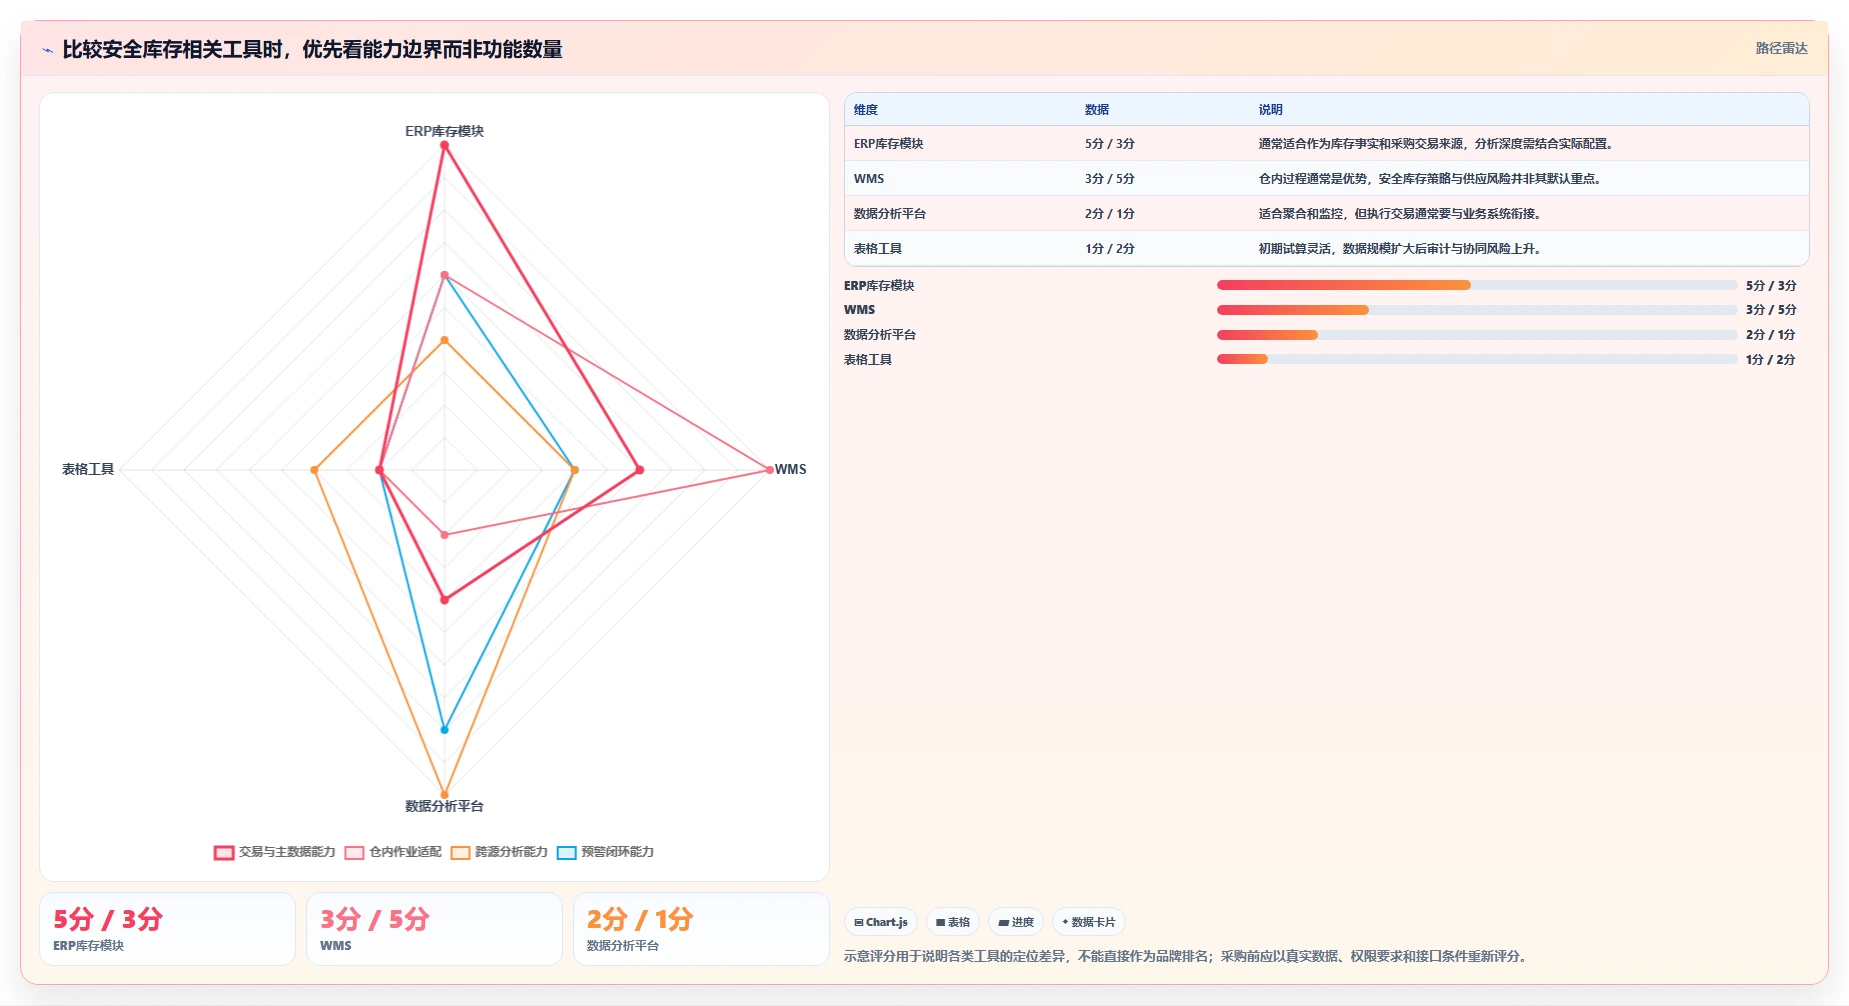Viewport: 1849px width, 1006px height.
Task: Click the orange data point toward 表格工具
Action: coord(315,470)
